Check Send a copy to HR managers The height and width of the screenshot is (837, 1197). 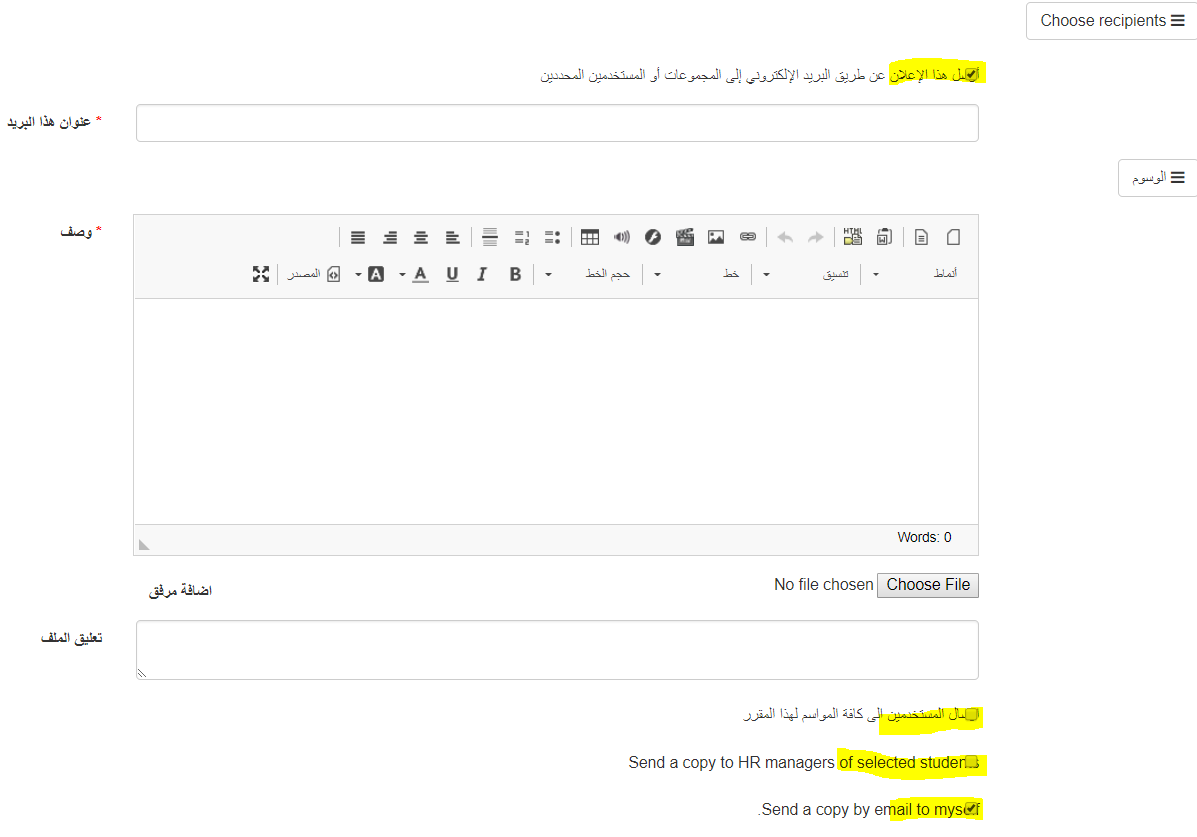point(972,762)
